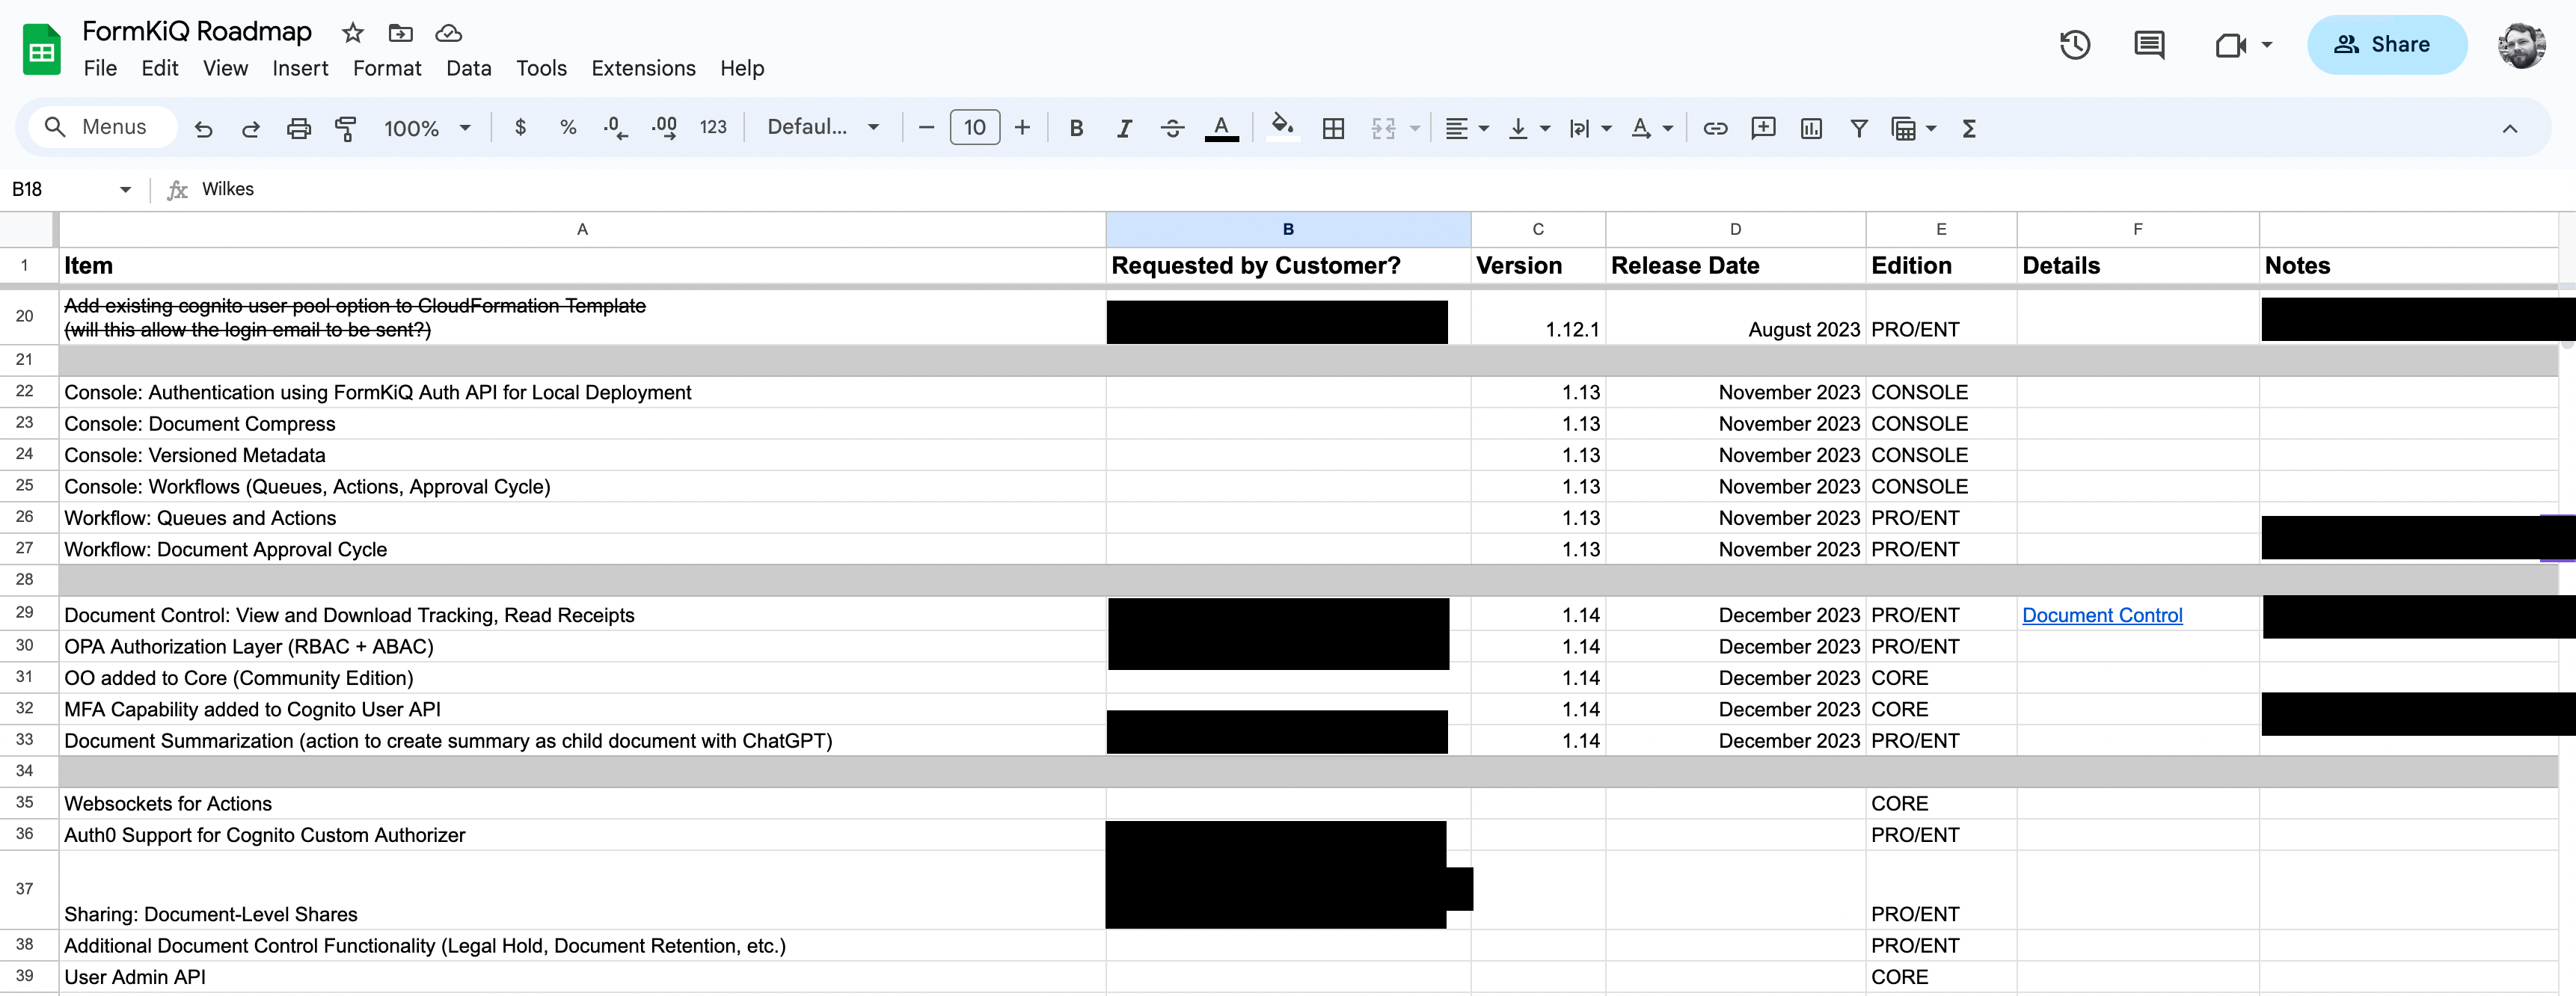Screen dimensions: 2576x996
Task: Insert a comment
Action: (2148, 44)
